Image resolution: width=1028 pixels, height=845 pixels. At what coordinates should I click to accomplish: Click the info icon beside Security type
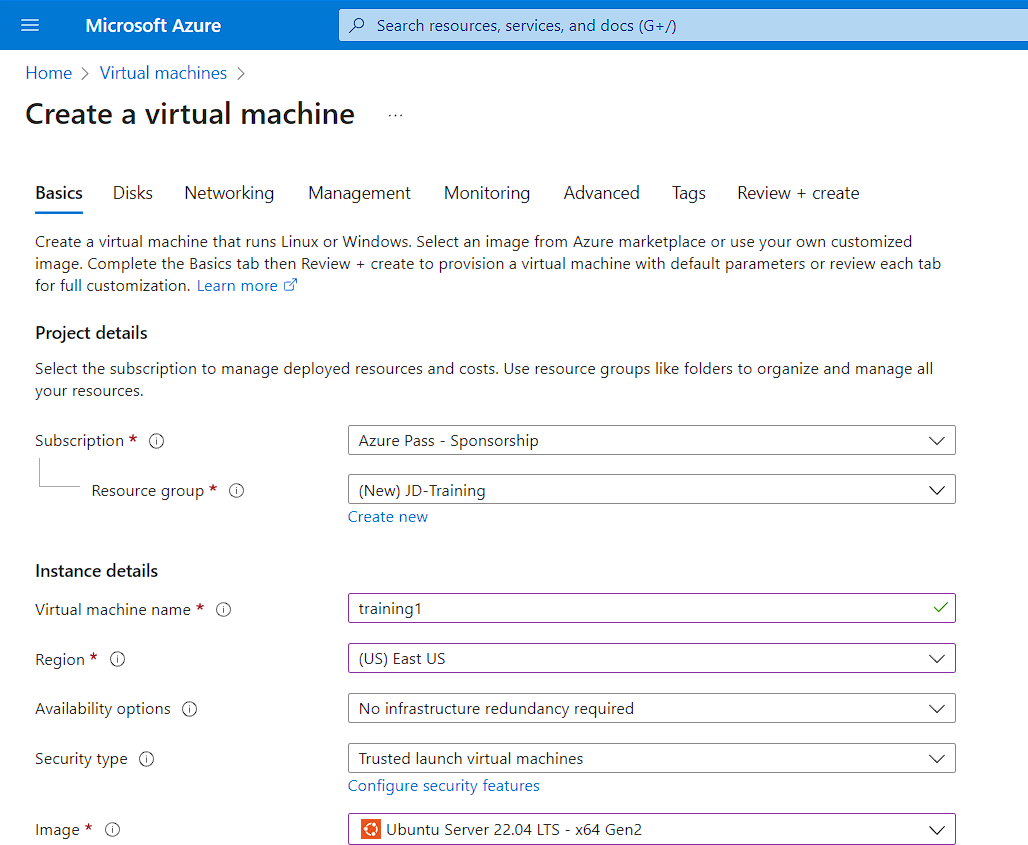coord(146,758)
